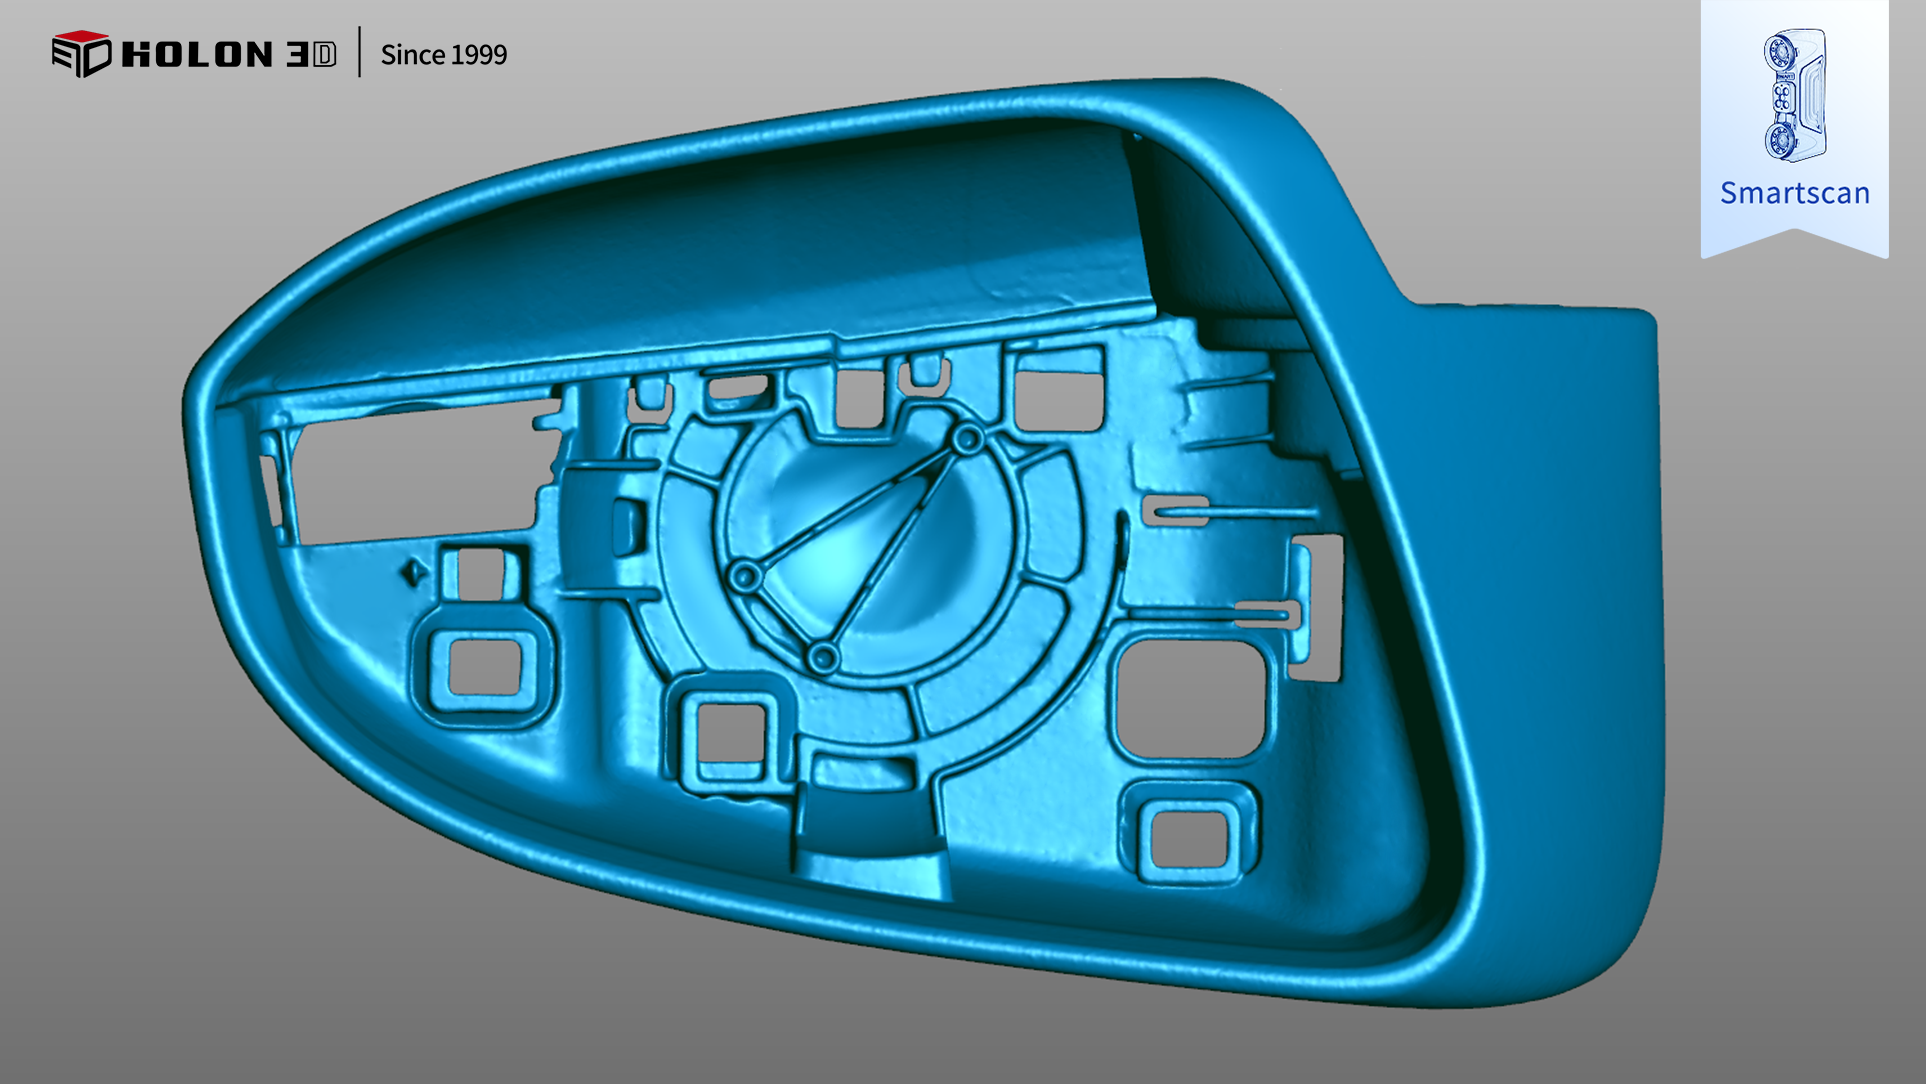Click the framed square cutout at lower right

click(x=1188, y=837)
